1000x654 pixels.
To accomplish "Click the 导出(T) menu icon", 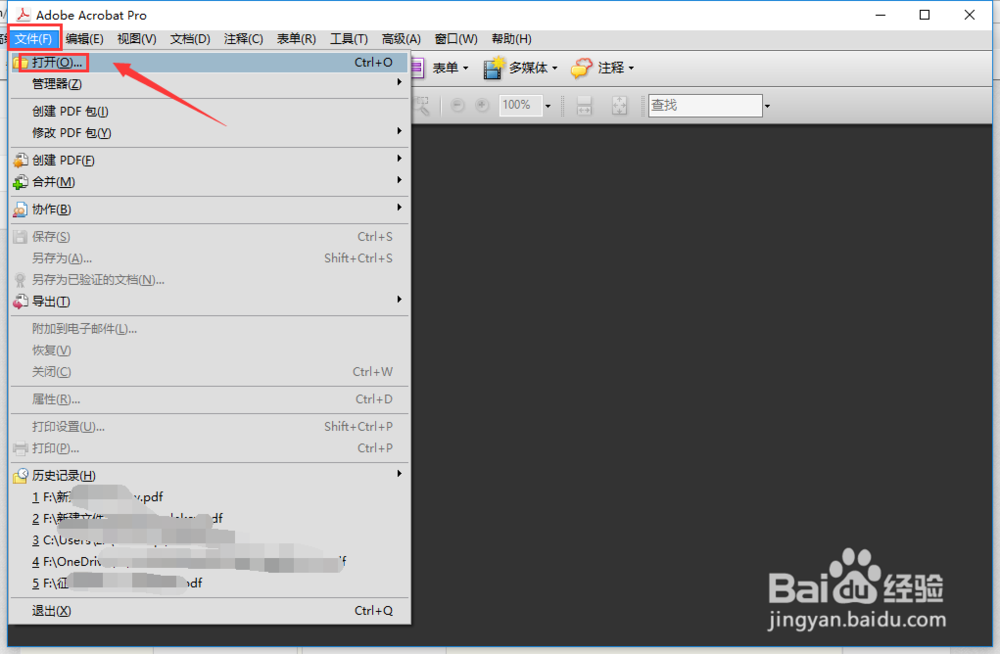I will 20,301.
